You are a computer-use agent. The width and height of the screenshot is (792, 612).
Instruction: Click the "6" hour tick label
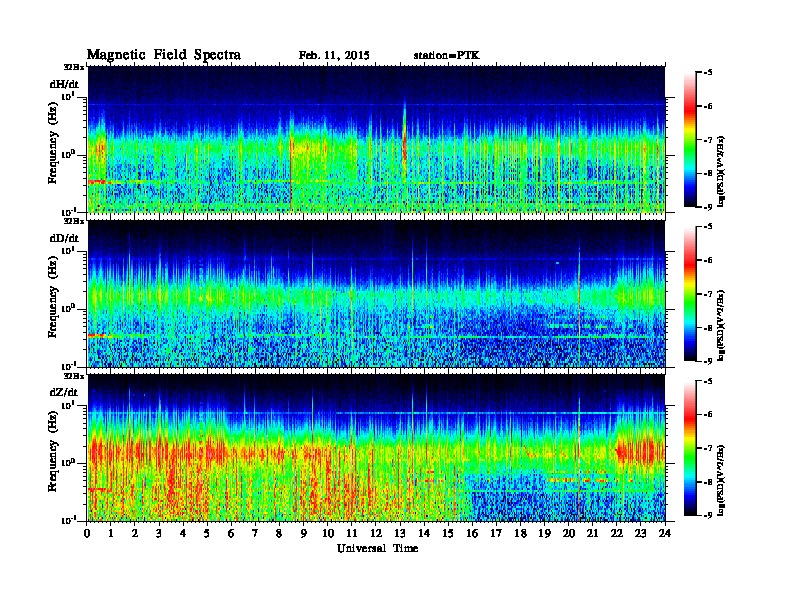[x=231, y=533]
